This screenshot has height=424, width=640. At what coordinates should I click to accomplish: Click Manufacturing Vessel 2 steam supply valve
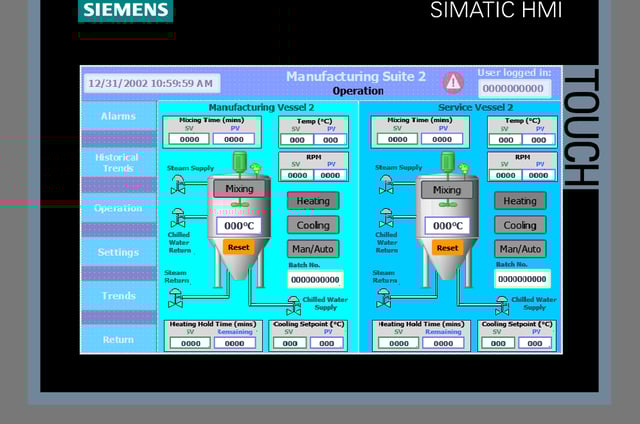tap(178, 184)
